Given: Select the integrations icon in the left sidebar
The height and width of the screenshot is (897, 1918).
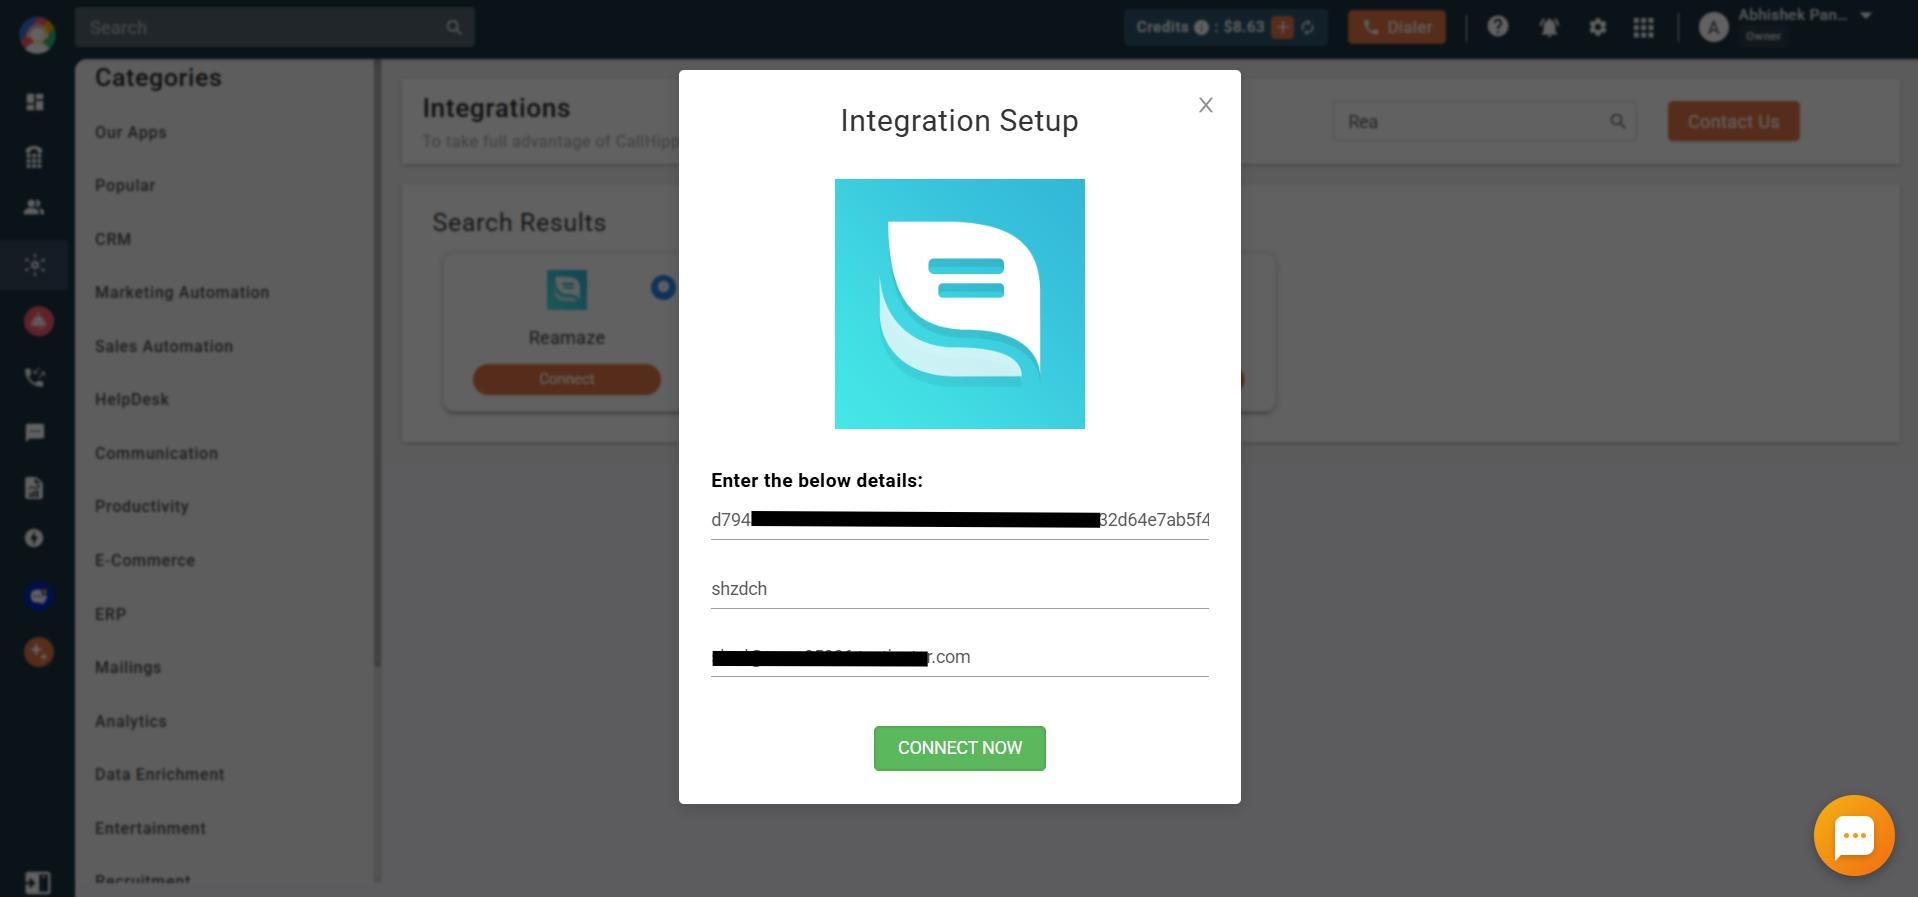Looking at the screenshot, I should (35, 265).
